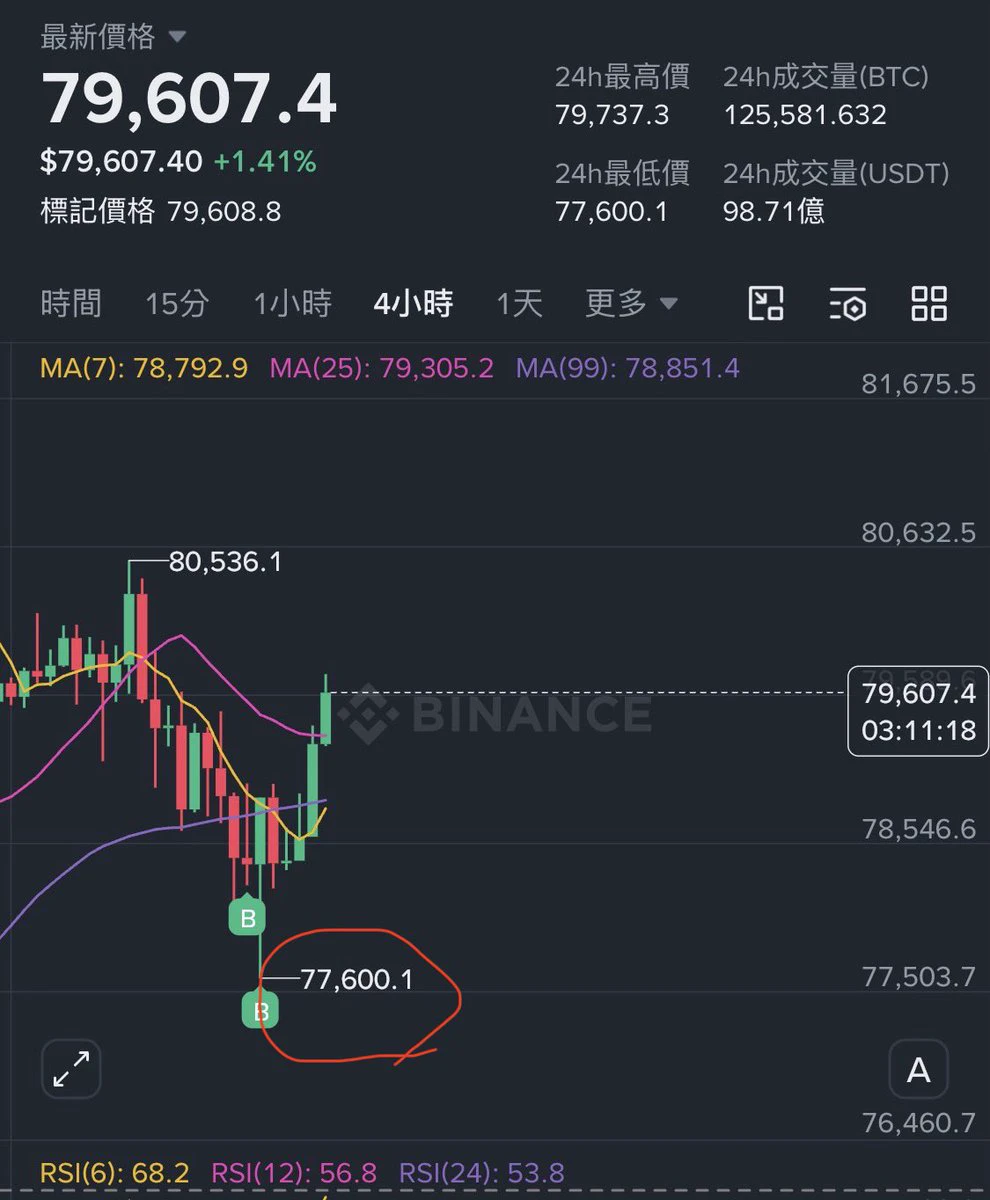Tap the MA(7) indicator label
This screenshot has height=1200, width=990.
coord(144,368)
